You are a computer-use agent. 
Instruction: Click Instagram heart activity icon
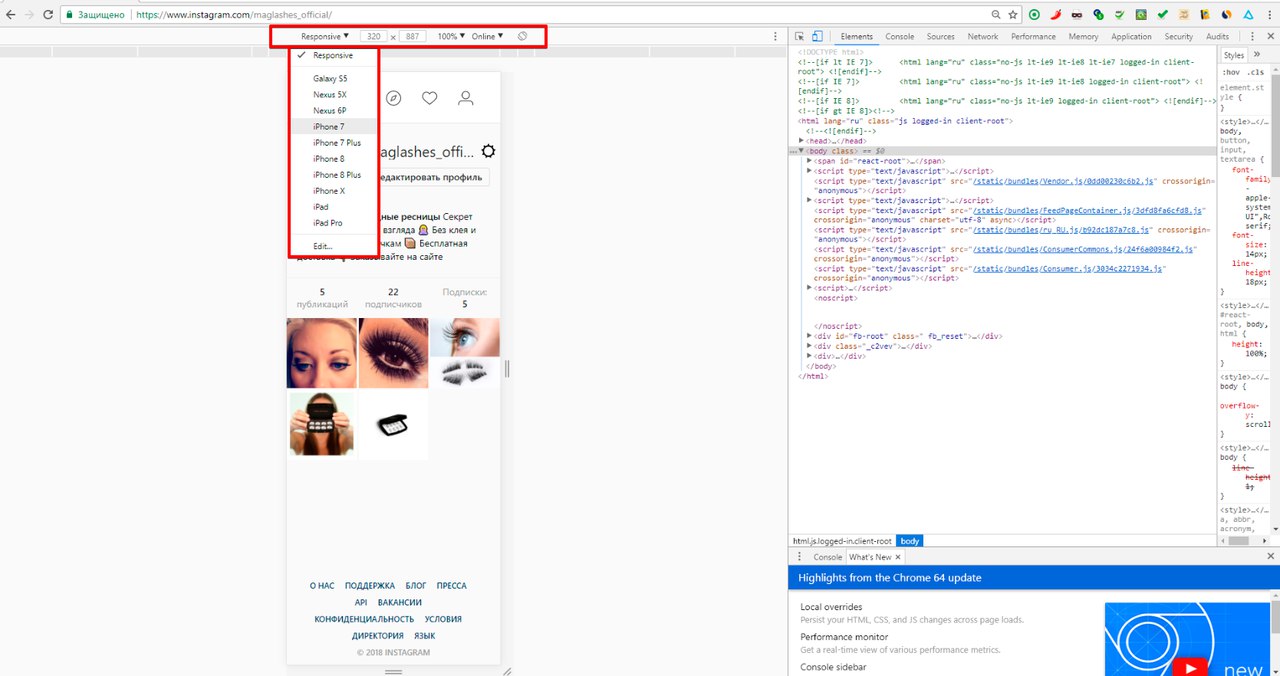click(430, 98)
